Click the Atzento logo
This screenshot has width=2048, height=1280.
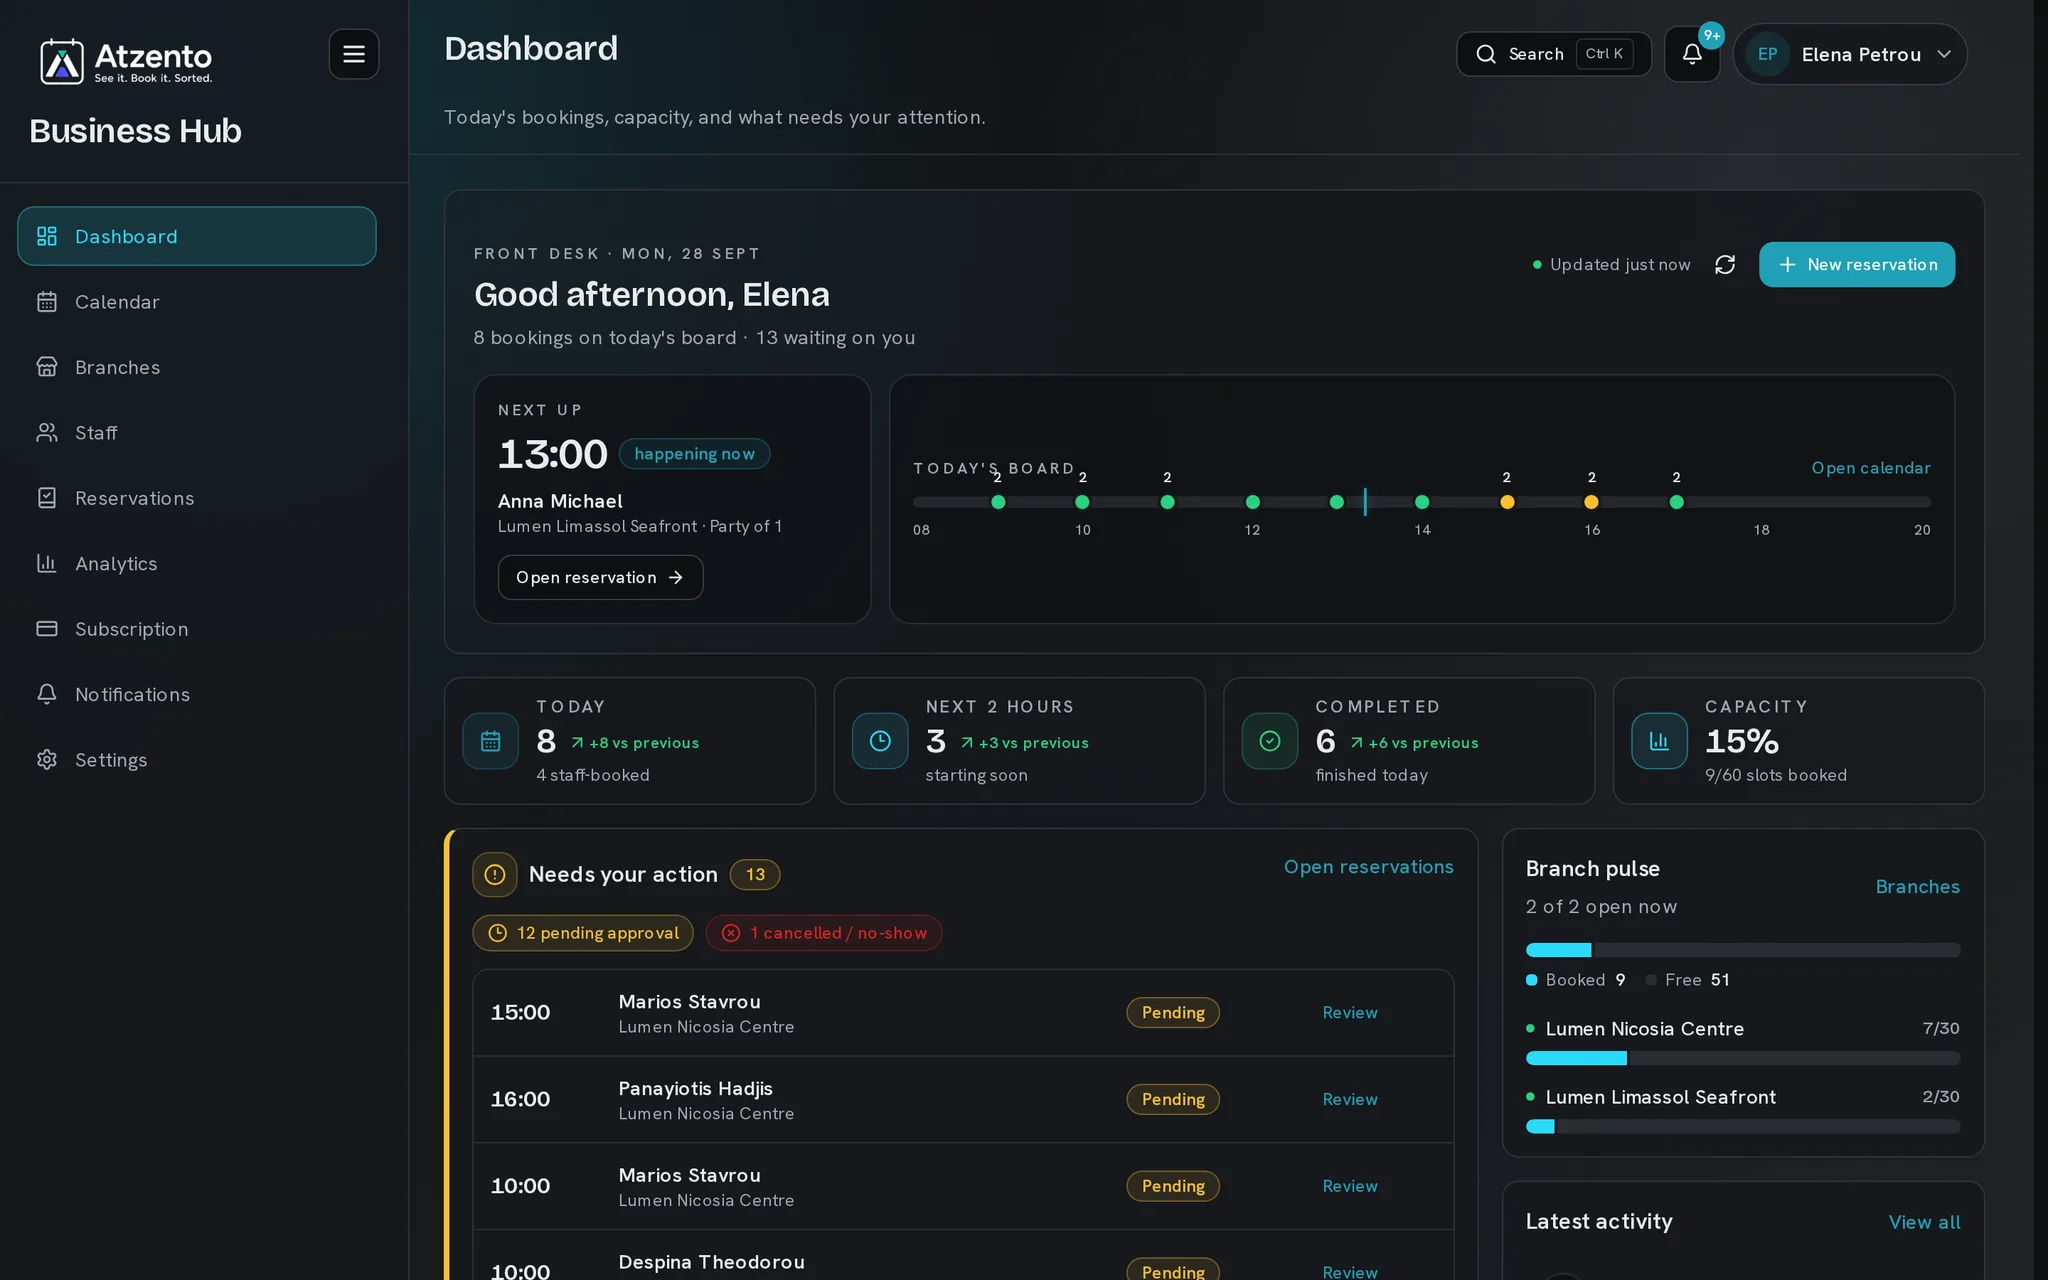[126, 62]
